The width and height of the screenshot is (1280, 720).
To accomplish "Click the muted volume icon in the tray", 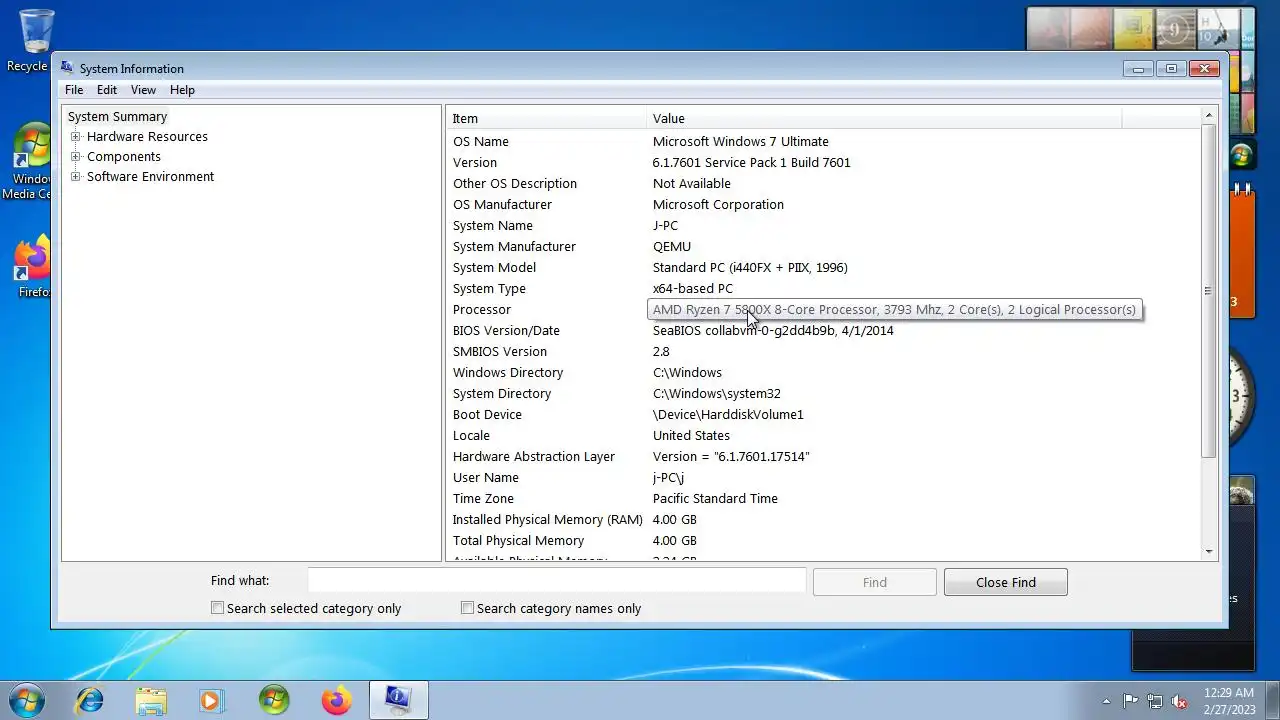I will [x=1179, y=701].
